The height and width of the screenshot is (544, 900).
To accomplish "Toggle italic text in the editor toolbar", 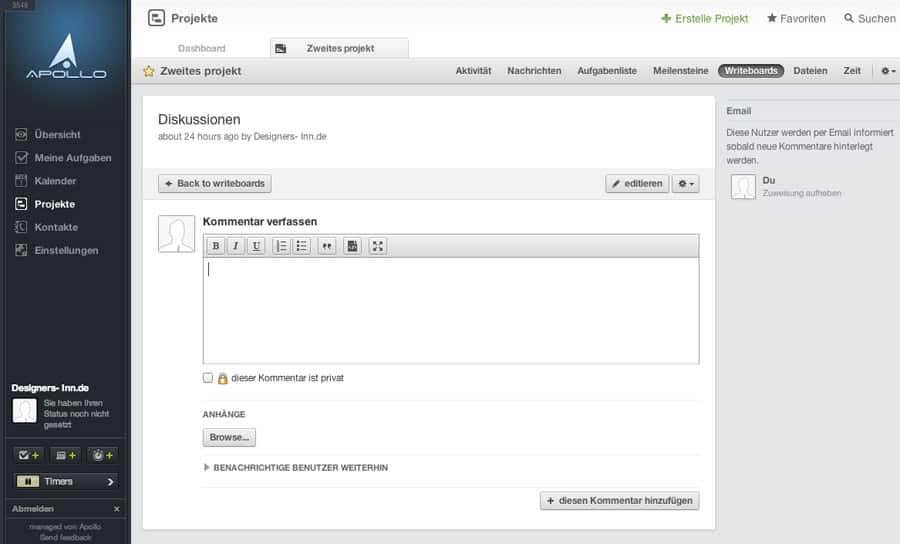I will pos(235,246).
